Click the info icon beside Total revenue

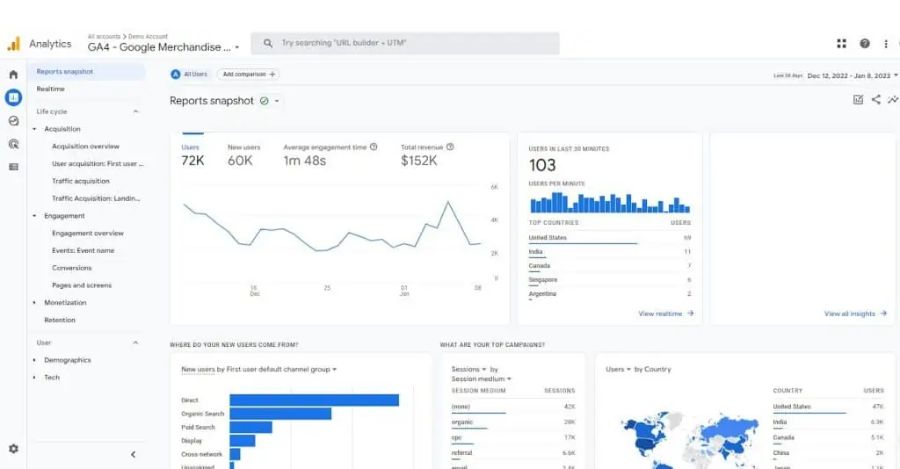pyautogui.click(x=450, y=147)
